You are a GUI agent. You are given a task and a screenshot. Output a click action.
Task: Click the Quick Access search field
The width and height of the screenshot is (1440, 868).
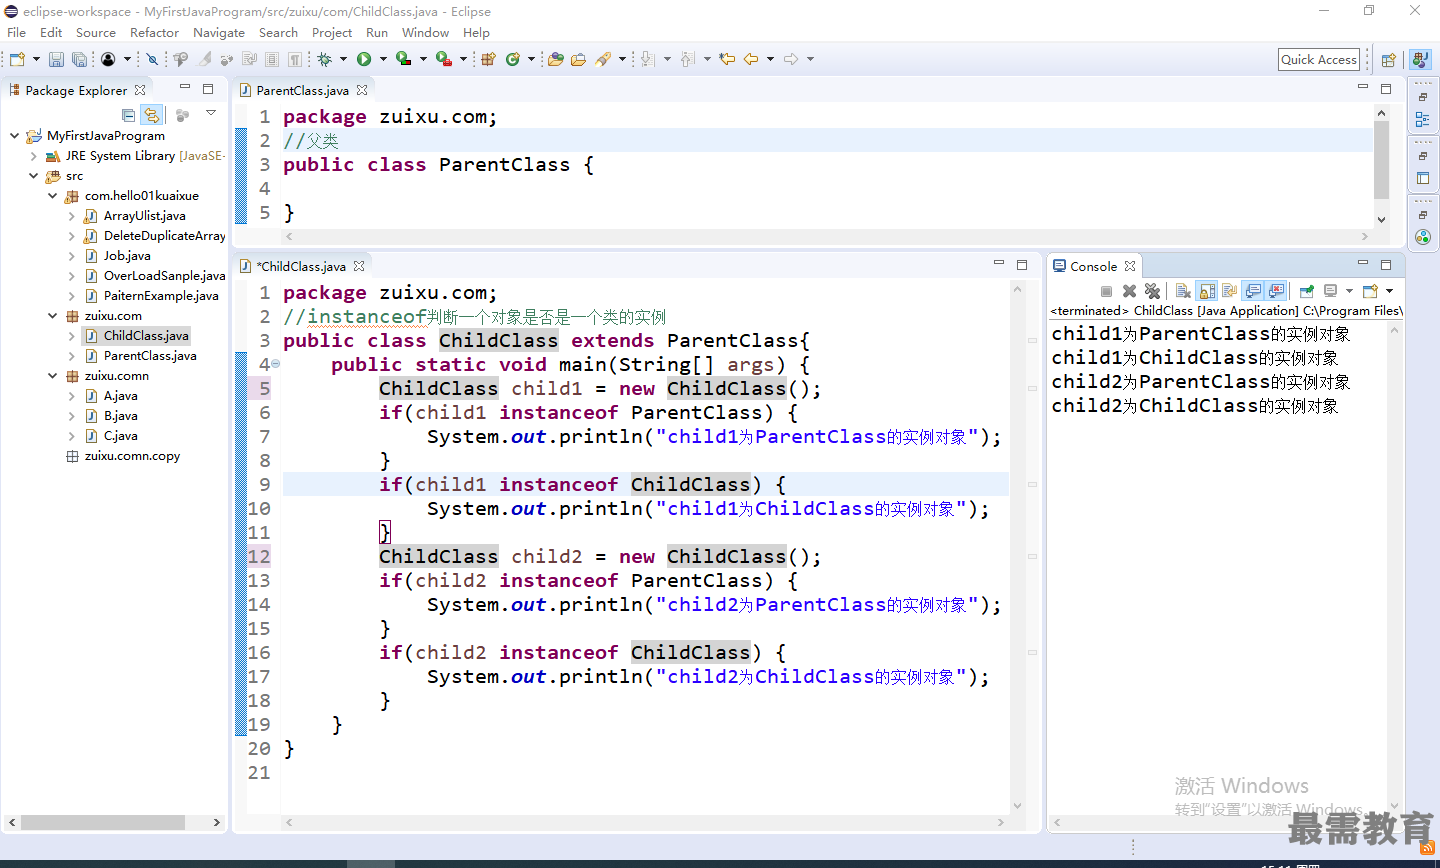coord(1319,60)
